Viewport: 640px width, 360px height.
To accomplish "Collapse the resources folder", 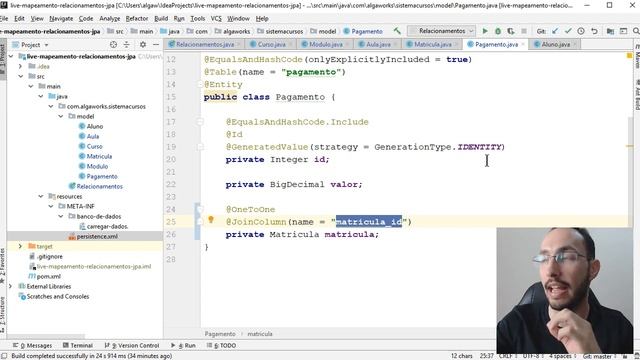I will tap(40, 196).
